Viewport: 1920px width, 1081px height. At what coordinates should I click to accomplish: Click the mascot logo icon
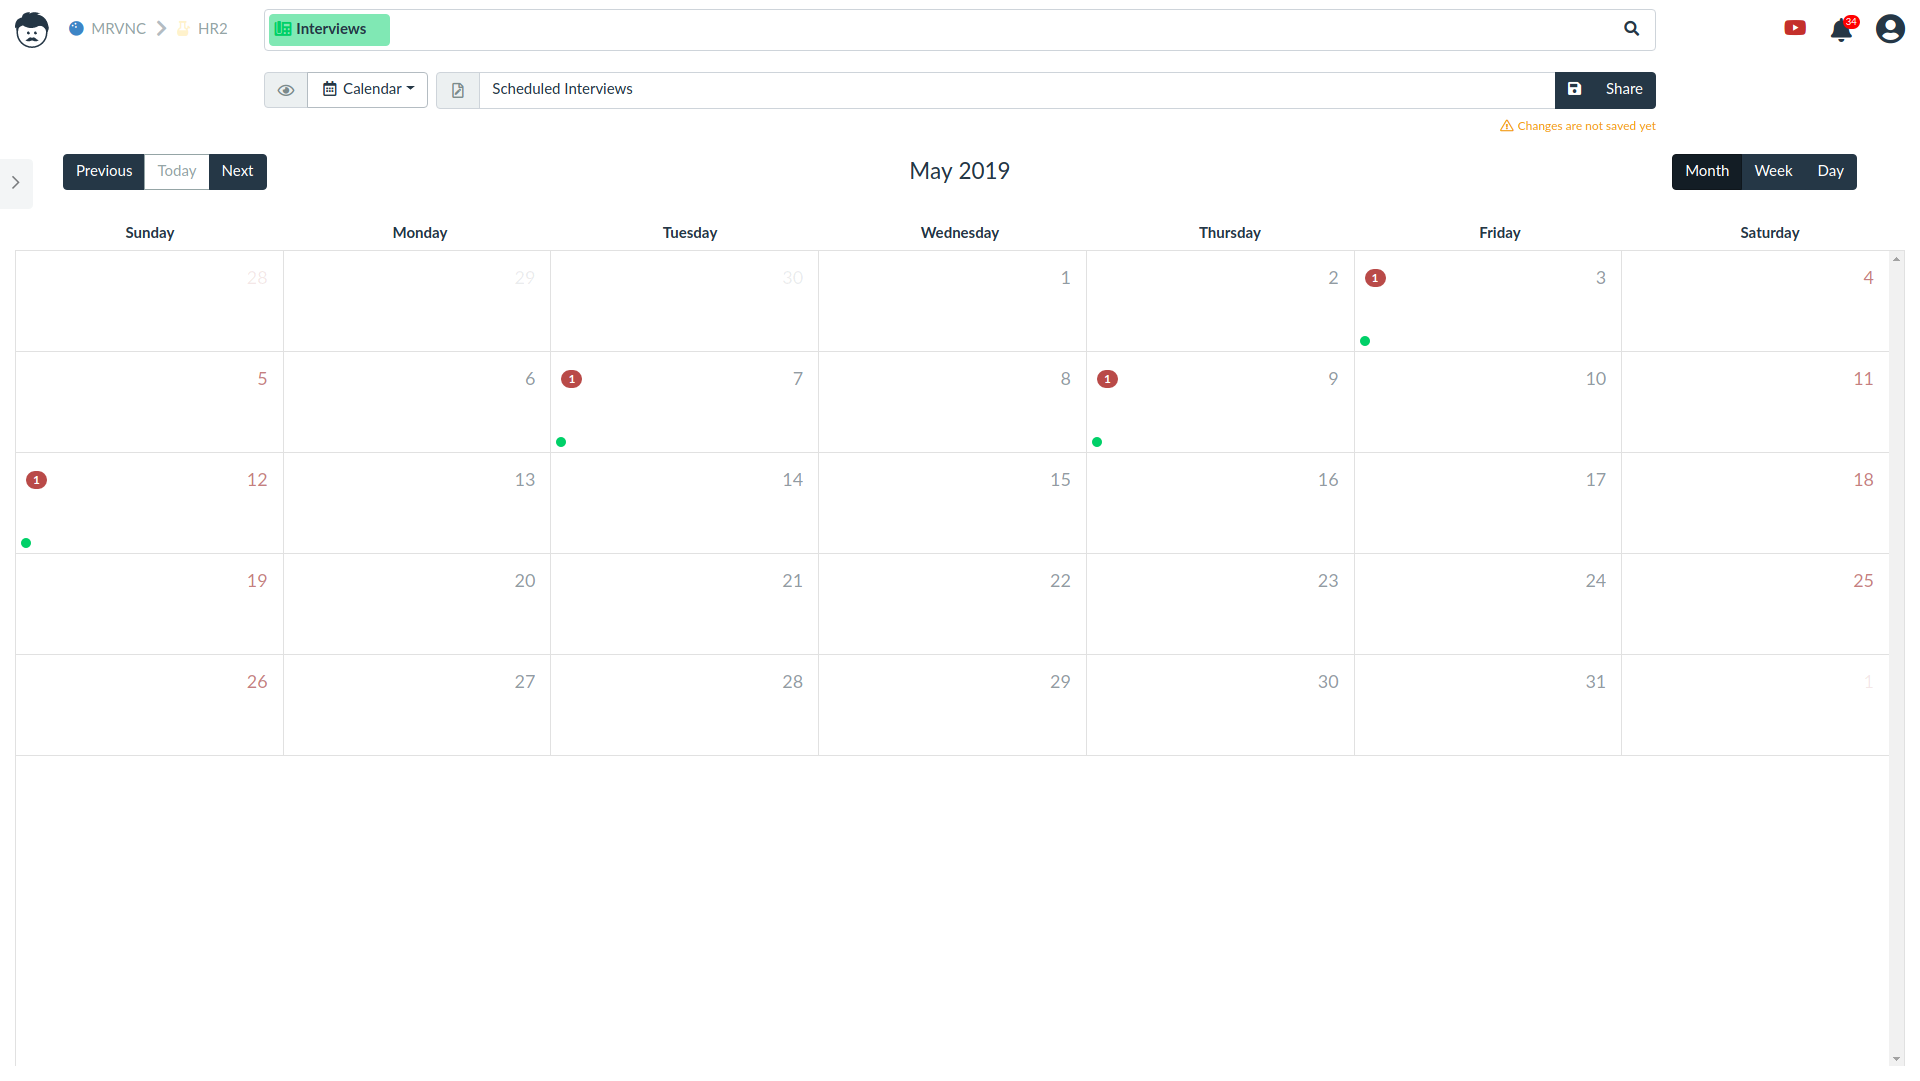pyautogui.click(x=32, y=30)
